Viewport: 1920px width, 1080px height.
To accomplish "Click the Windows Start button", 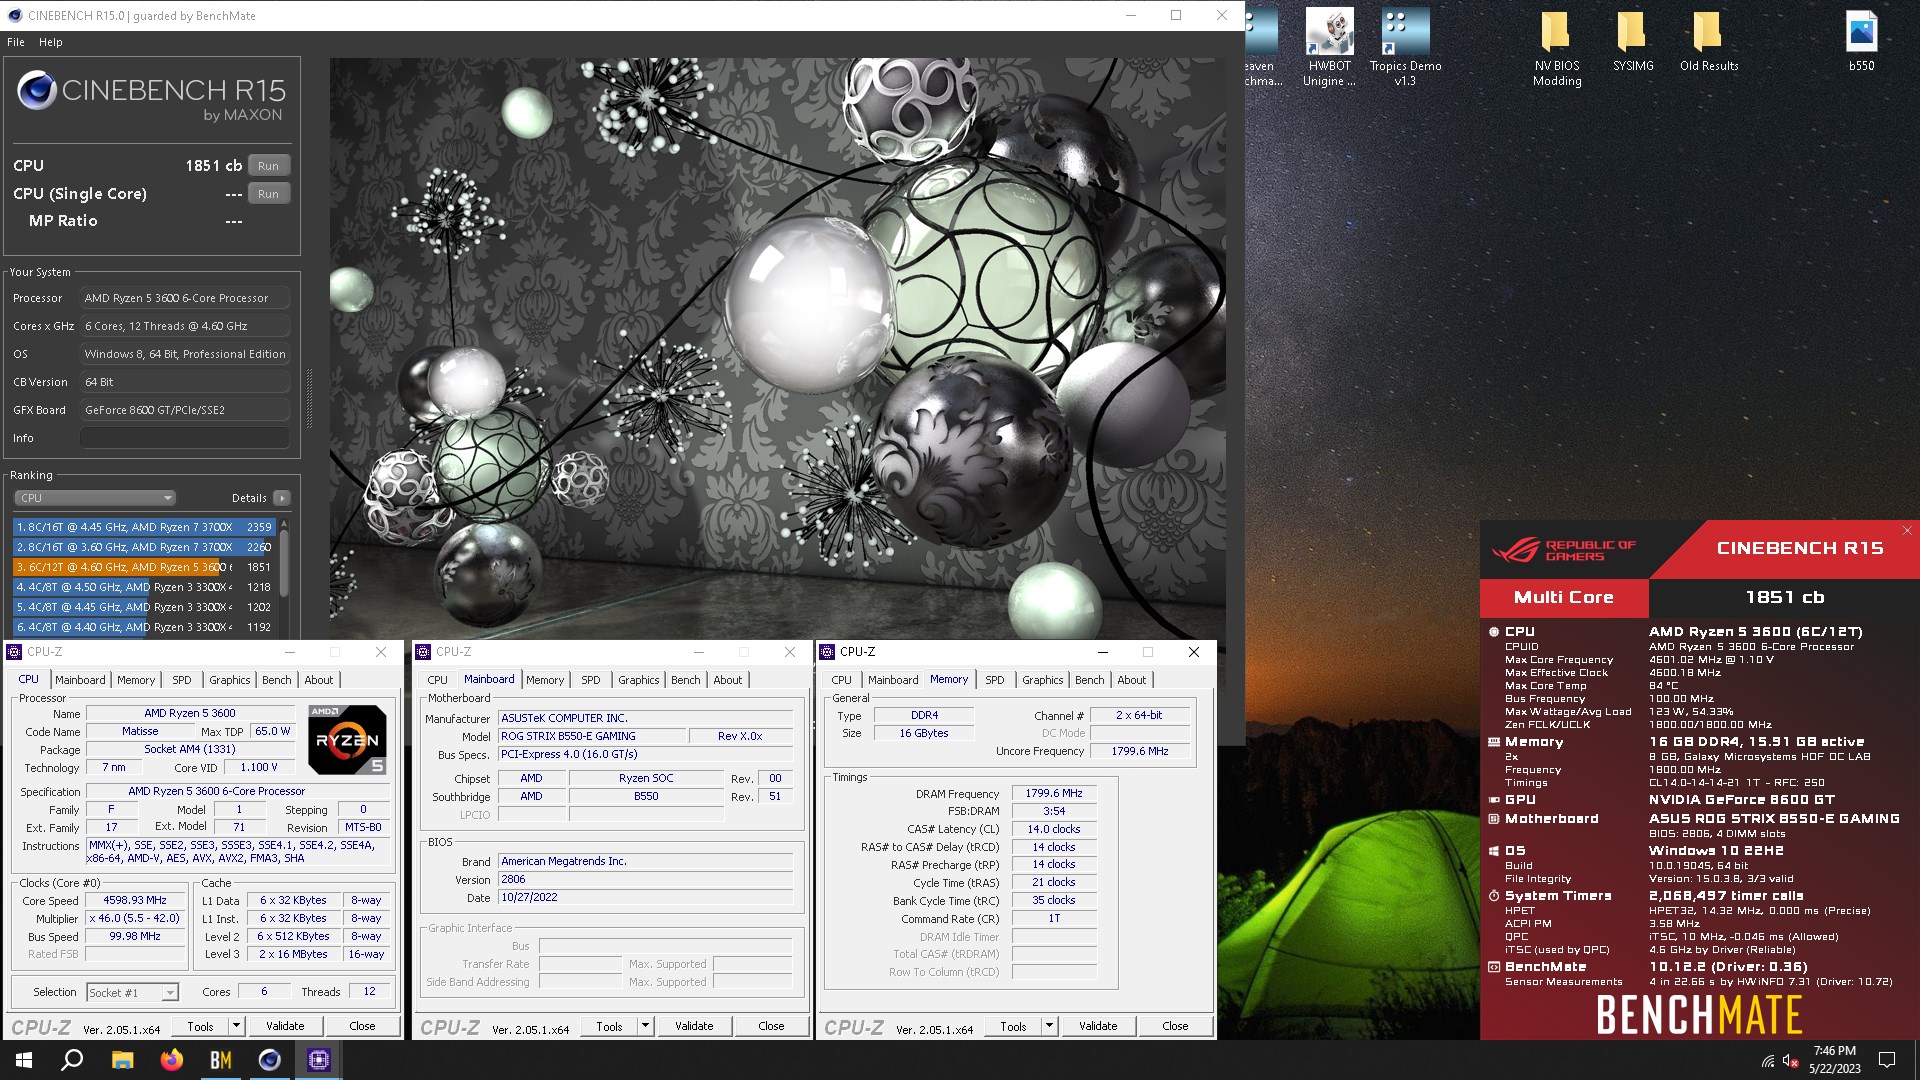I will (24, 1060).
